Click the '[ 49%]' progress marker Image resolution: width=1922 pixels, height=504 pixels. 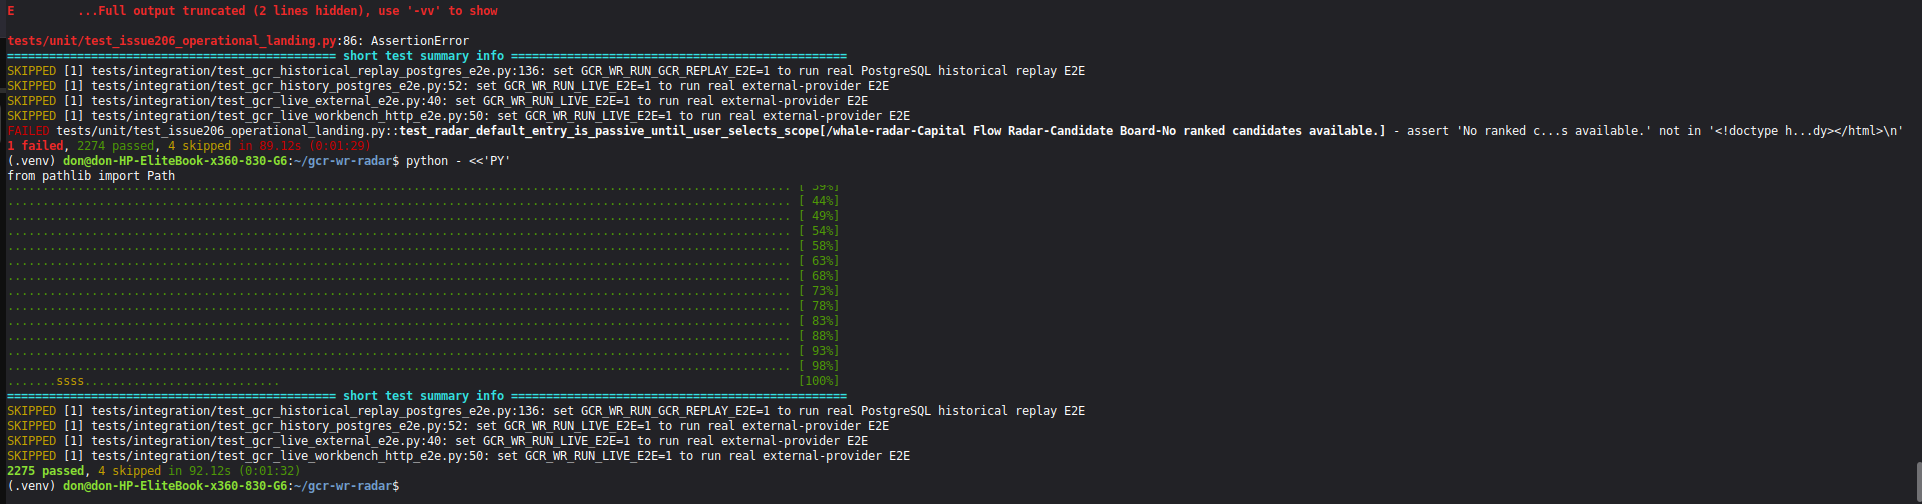click(819, 216)
